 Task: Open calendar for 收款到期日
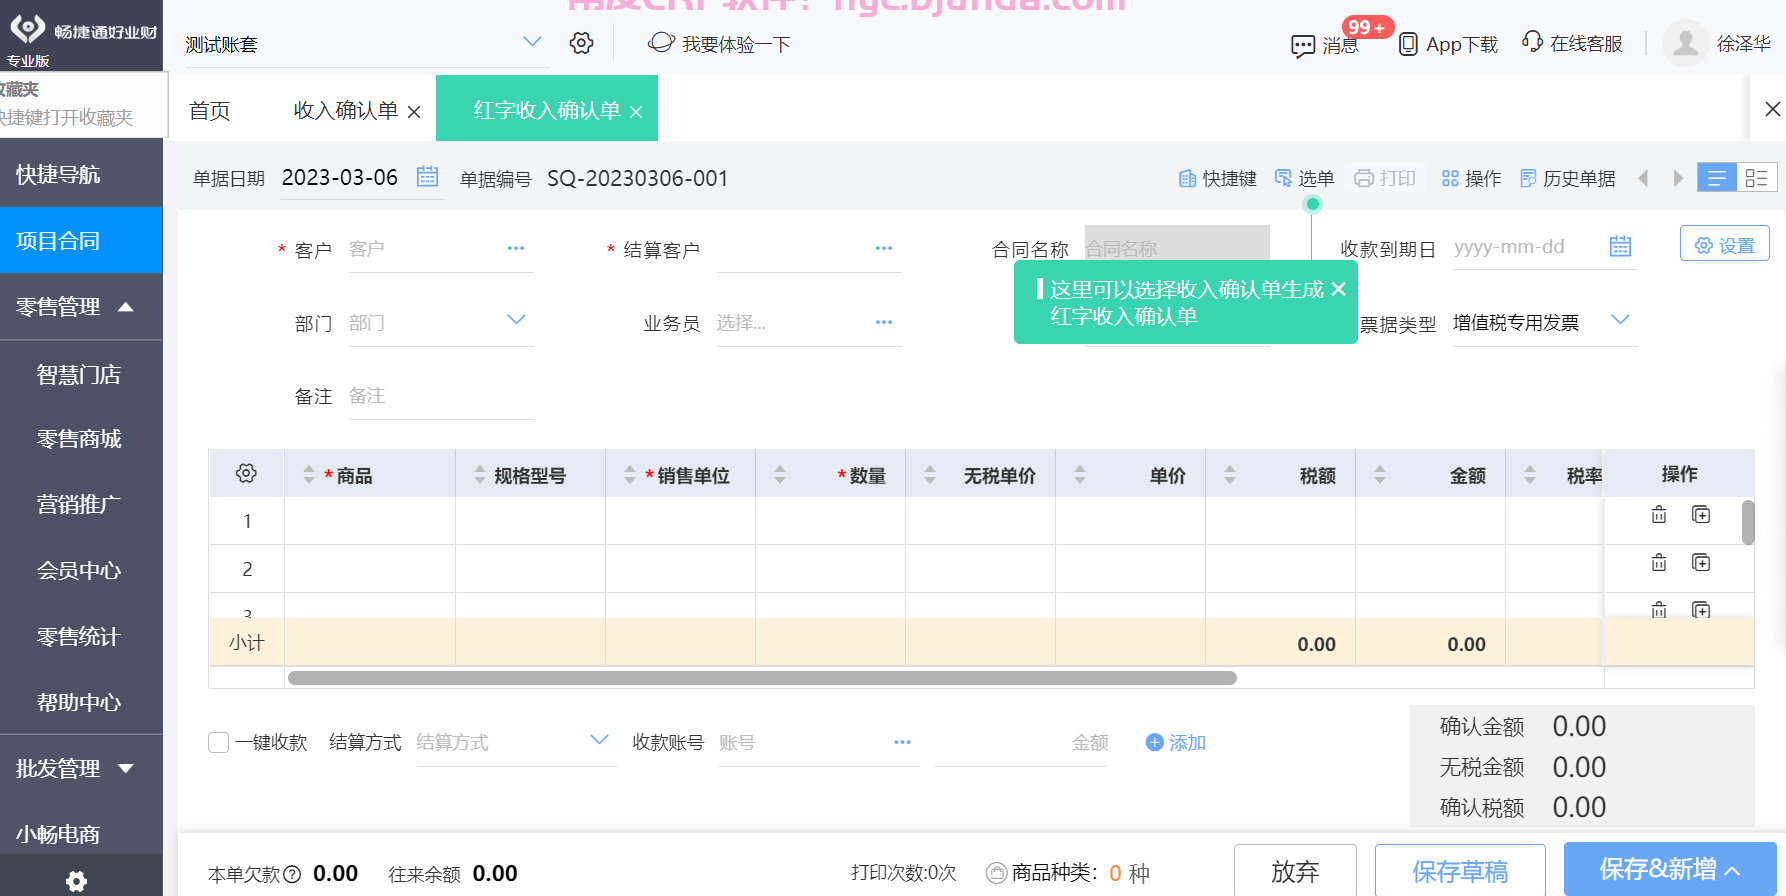[x=1621, y=246]
